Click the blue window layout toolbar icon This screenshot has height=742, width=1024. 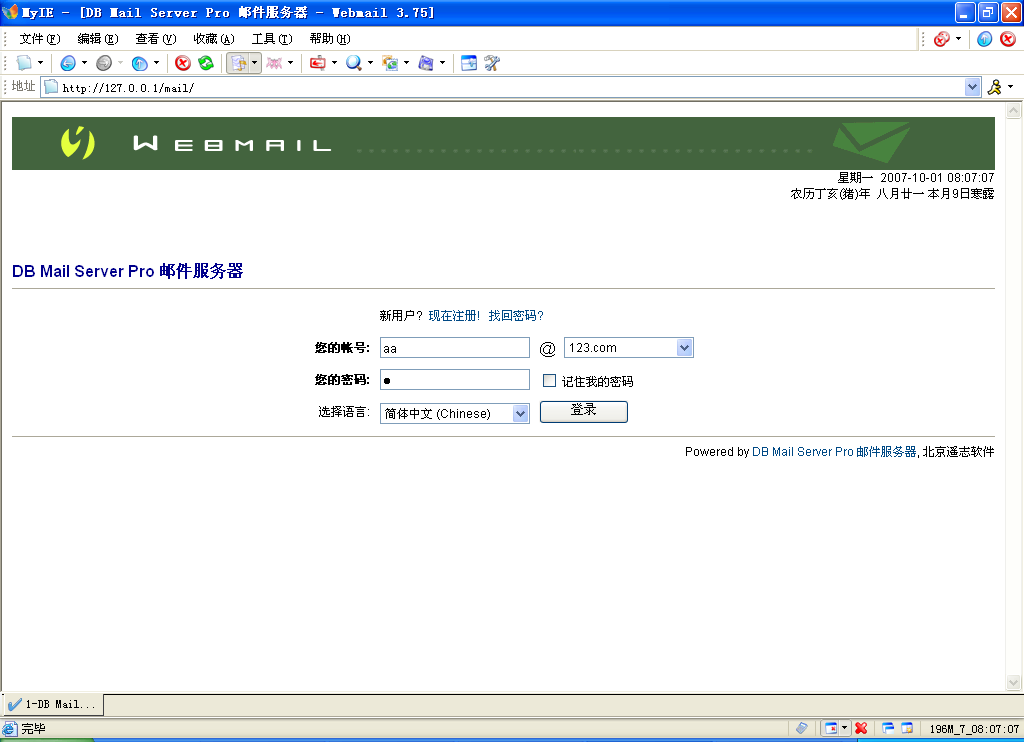pos(469,63)
